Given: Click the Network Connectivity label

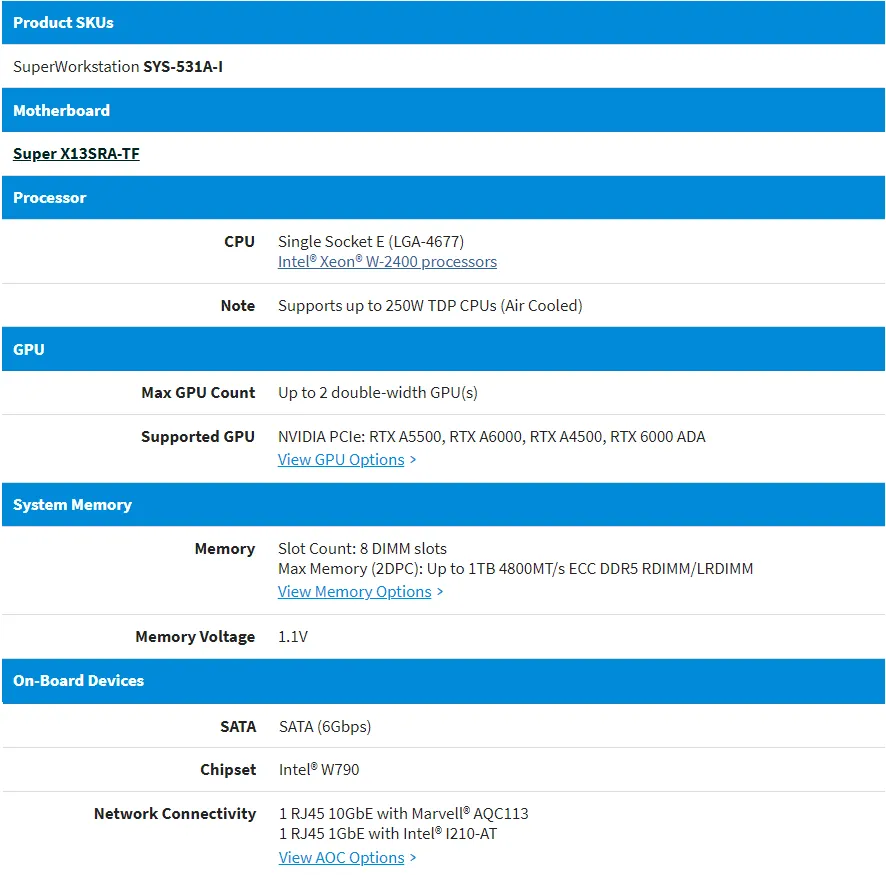Looking at the screenshot, I should [x=175, y=813].
